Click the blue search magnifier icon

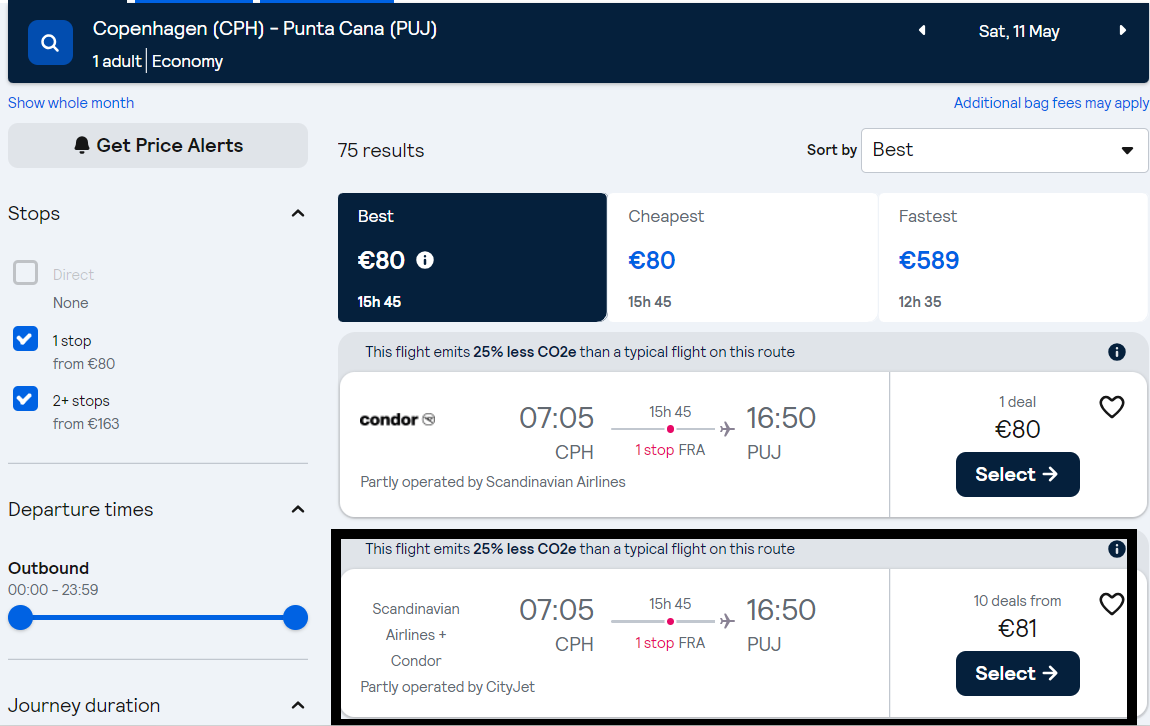50,43
